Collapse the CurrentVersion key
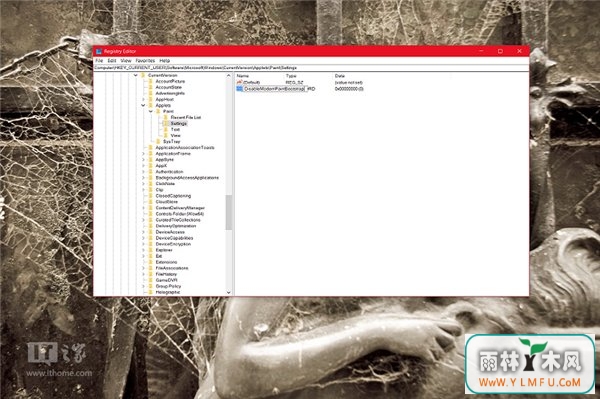This screenshot has width=600, height=399. coord(135,75)
